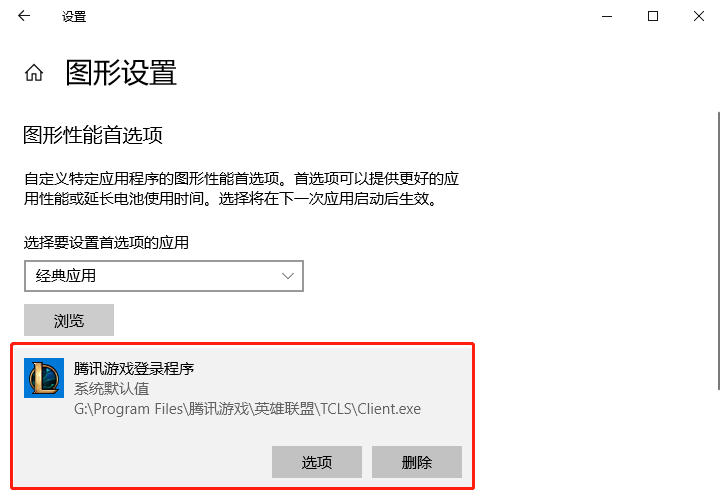This screenshot has width=721, height=501.
Task: Click the Client.exe file path text
Action: click(247, 409)
